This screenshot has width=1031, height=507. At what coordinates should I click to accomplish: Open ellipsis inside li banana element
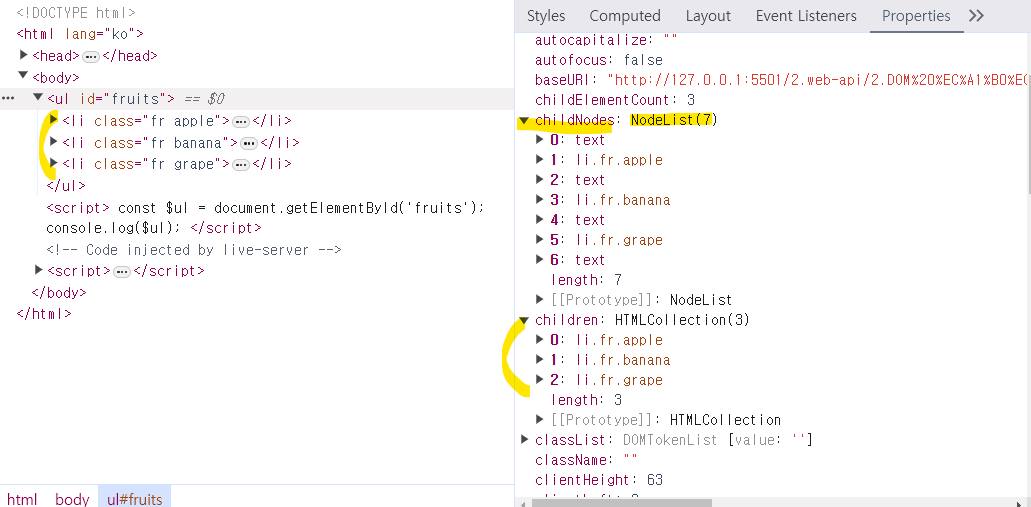tap(249, 143)
